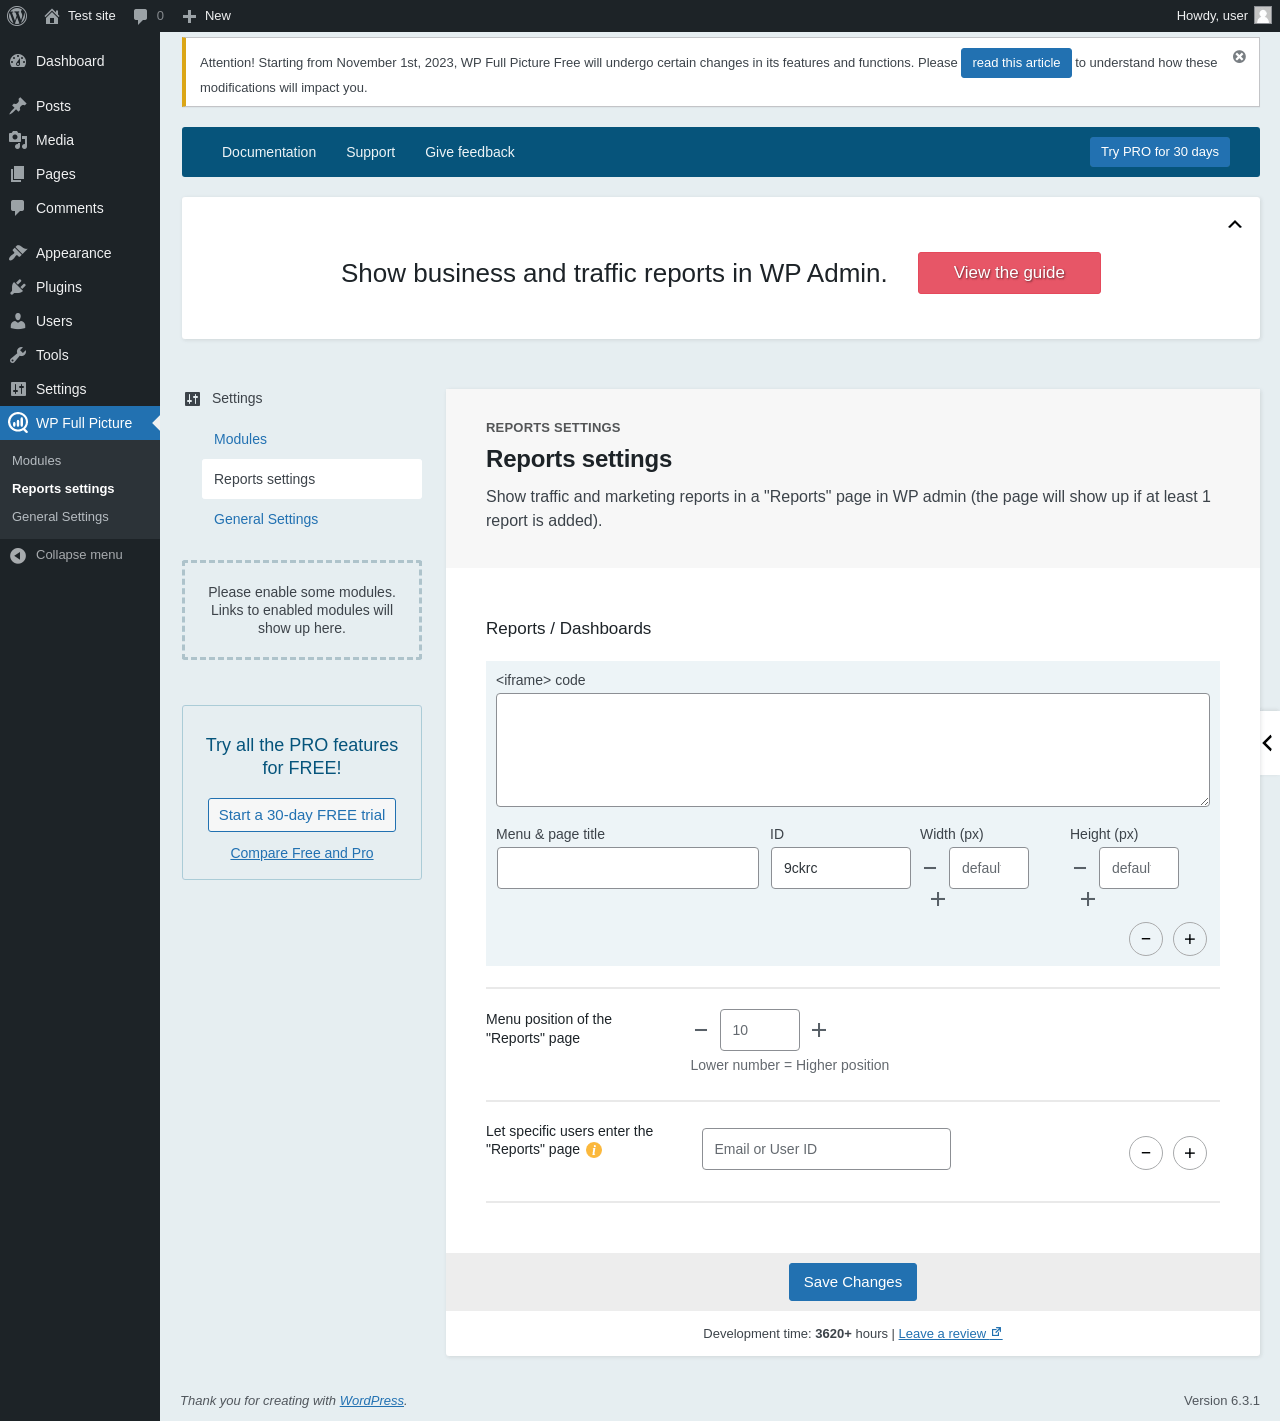
Task: Click the Width (px) input
Action: click(x=989, y=868)
